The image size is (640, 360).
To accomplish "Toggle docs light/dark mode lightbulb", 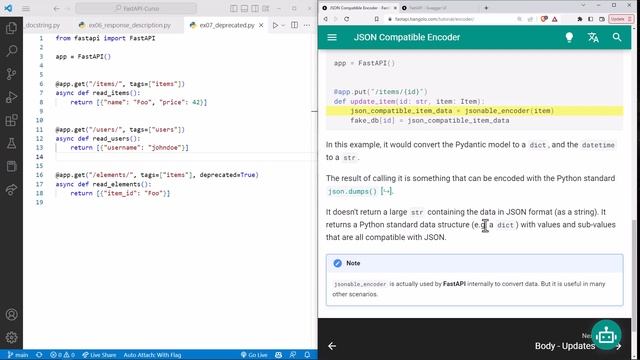I will tap(569, 37).
